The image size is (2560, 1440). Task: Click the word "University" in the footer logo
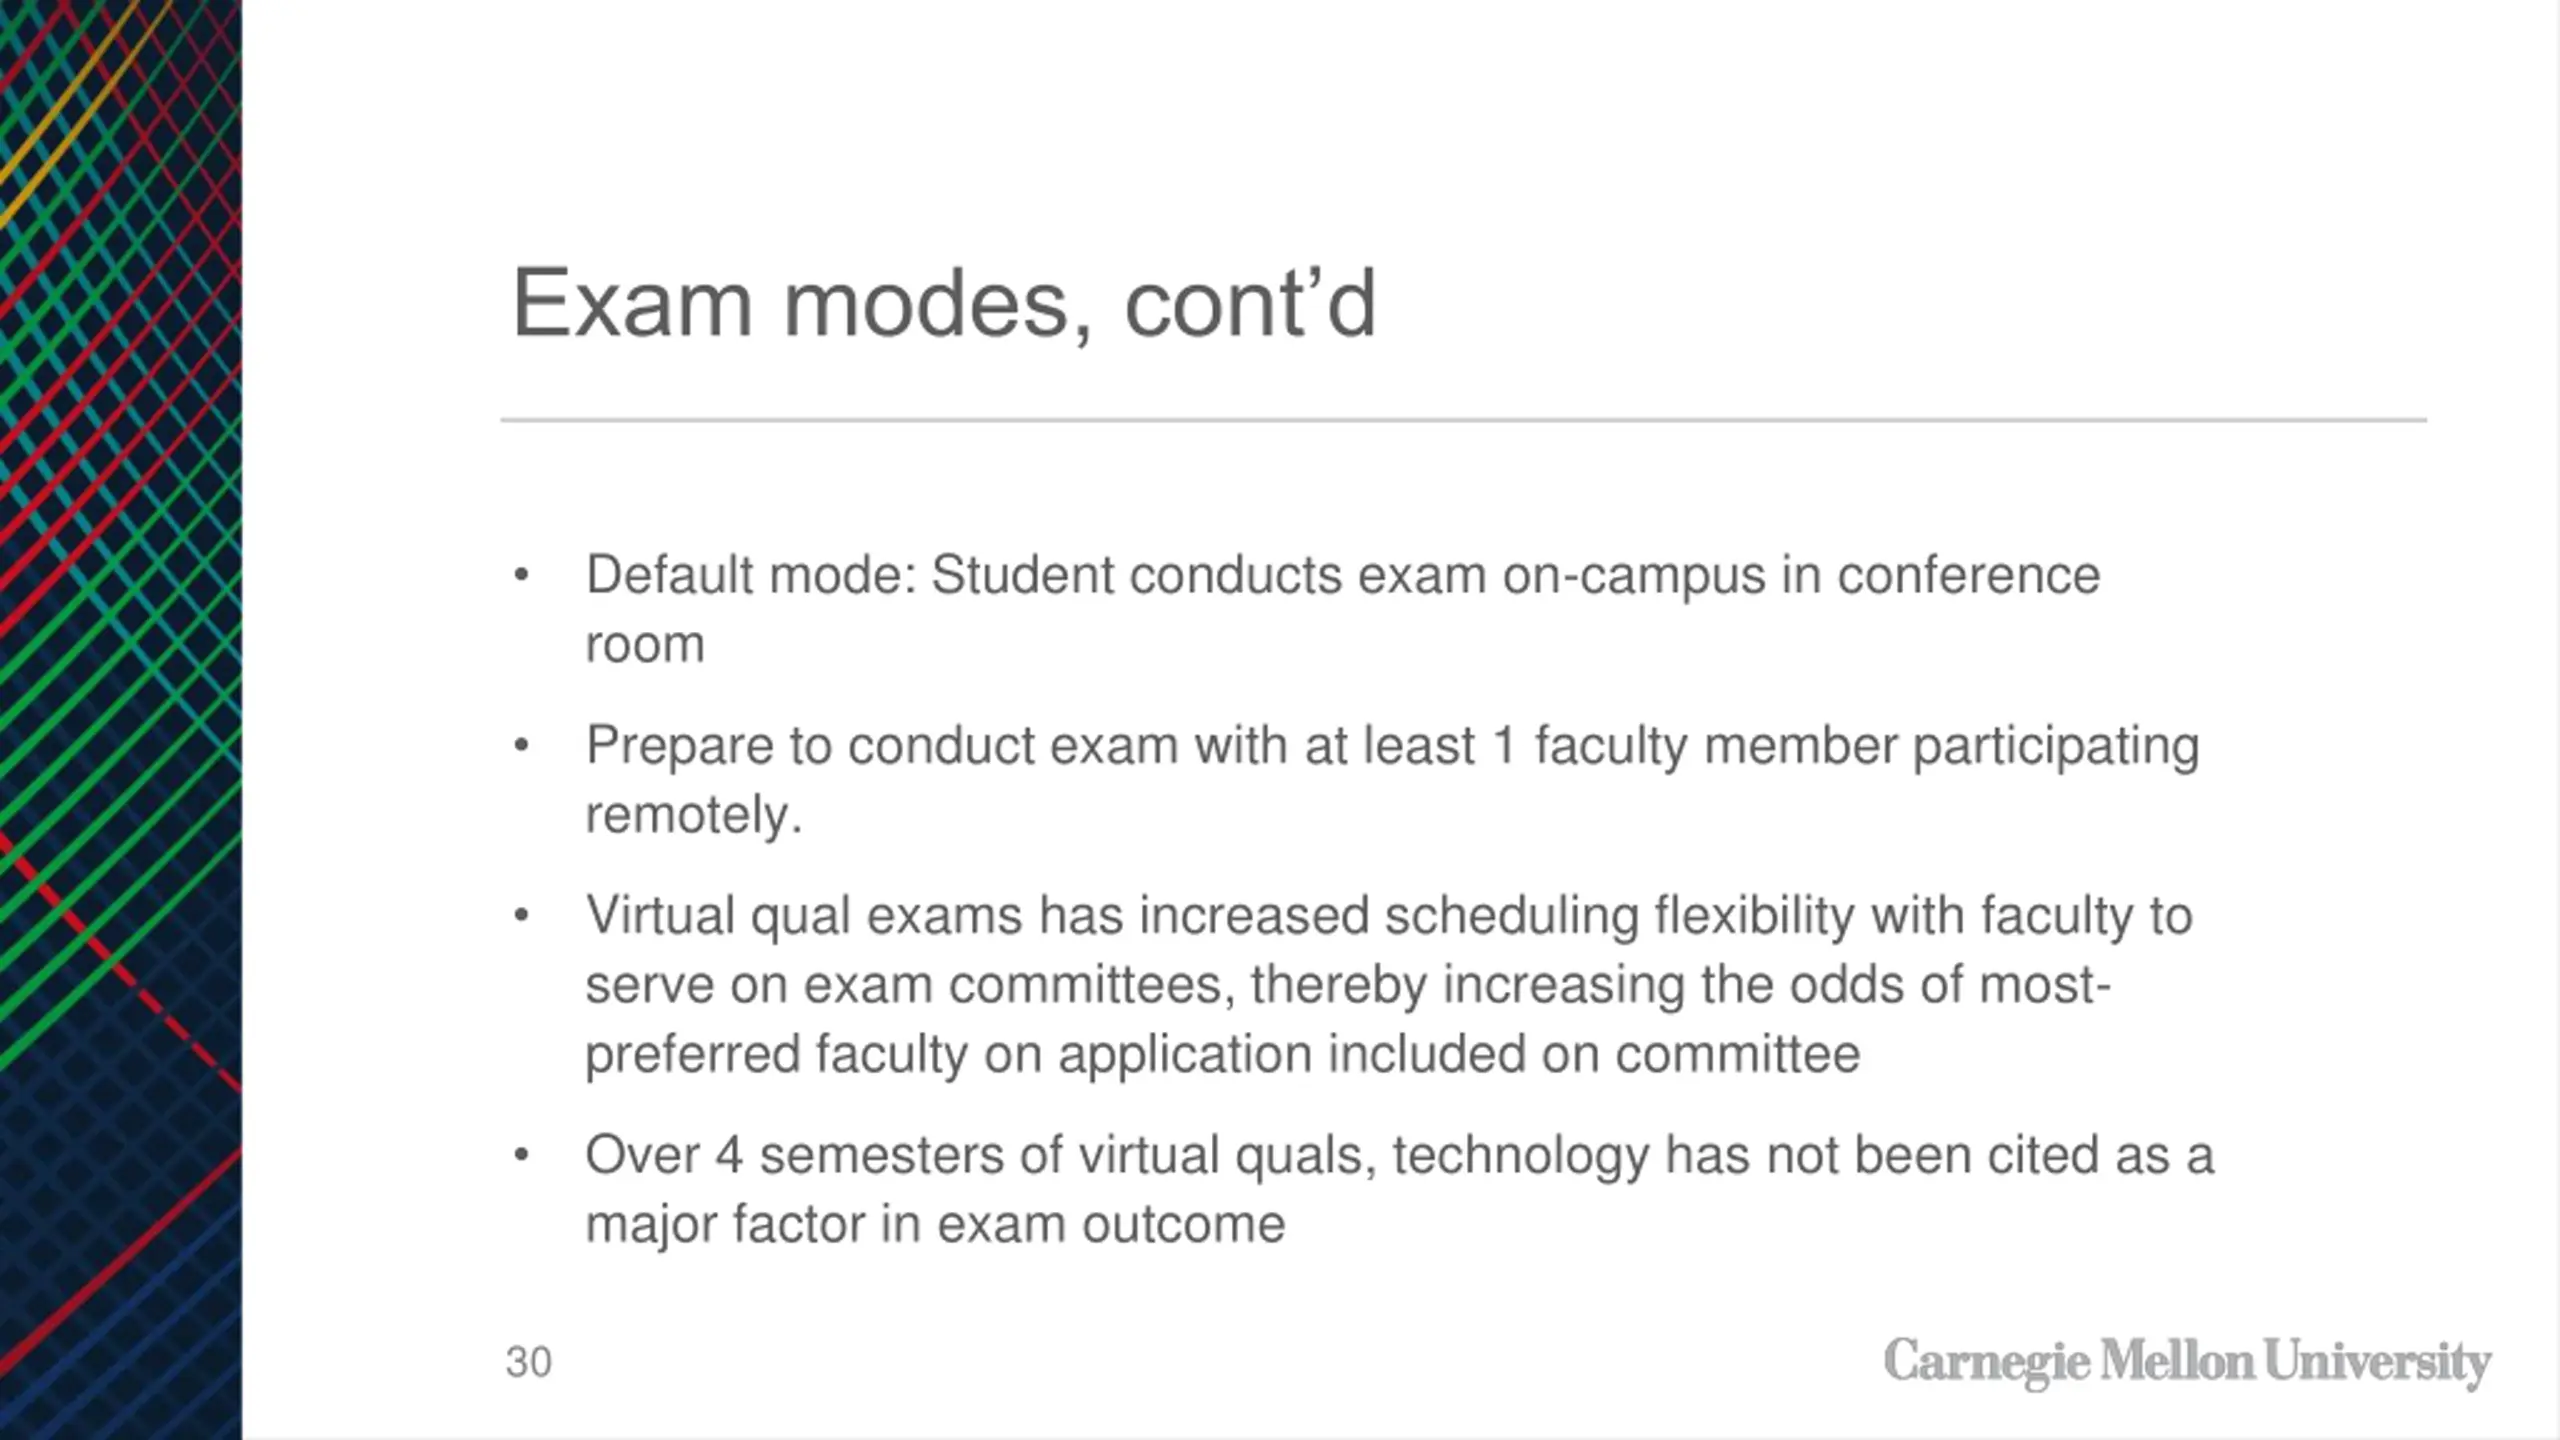2378,1364
